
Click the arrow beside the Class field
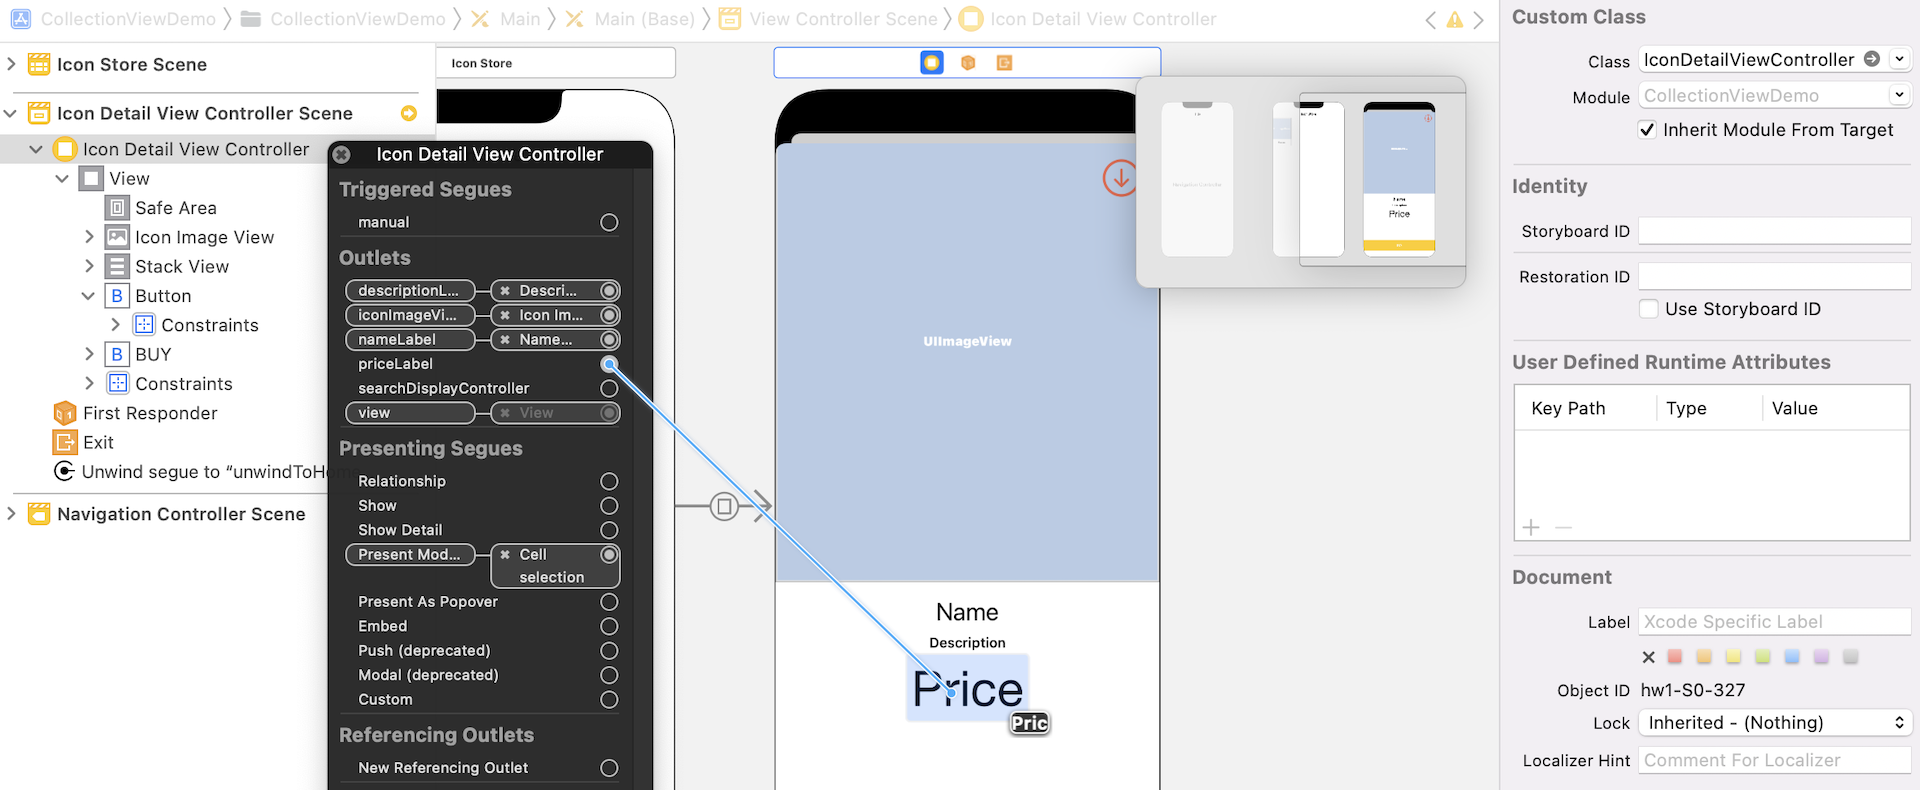[1872, 60]
